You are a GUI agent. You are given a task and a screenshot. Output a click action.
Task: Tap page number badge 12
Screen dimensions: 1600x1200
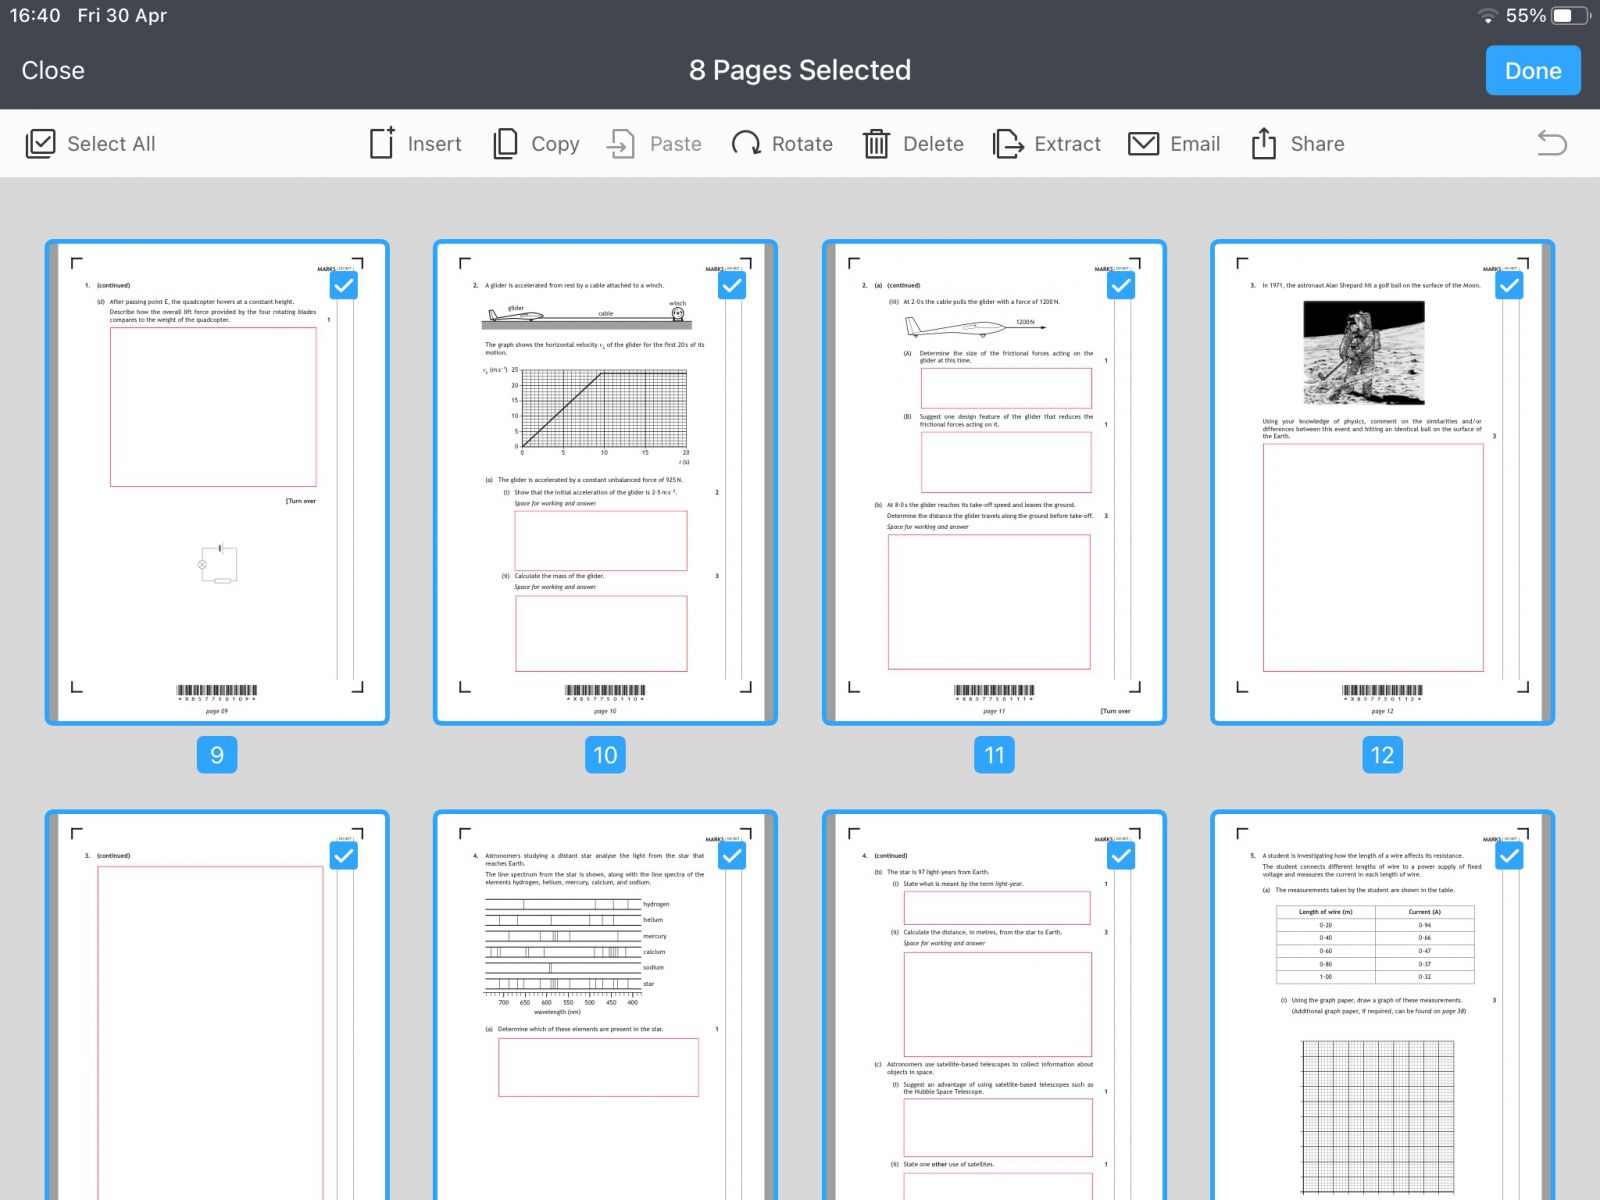(x=1382, y=755)
